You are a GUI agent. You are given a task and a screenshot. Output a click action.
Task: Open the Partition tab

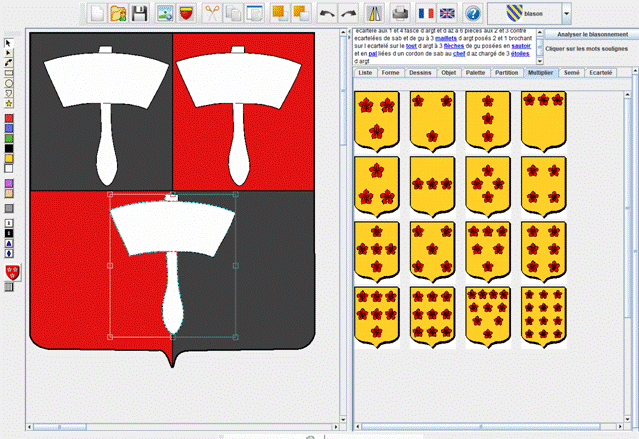click(507, 73)
